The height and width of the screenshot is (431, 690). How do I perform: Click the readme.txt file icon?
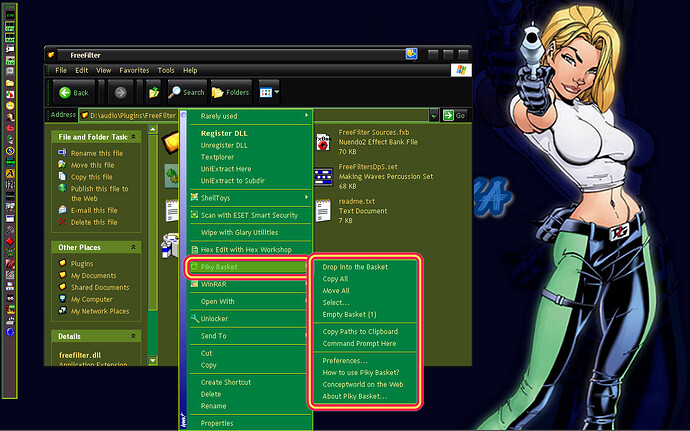pyautogui.click(x=323, y=209)
